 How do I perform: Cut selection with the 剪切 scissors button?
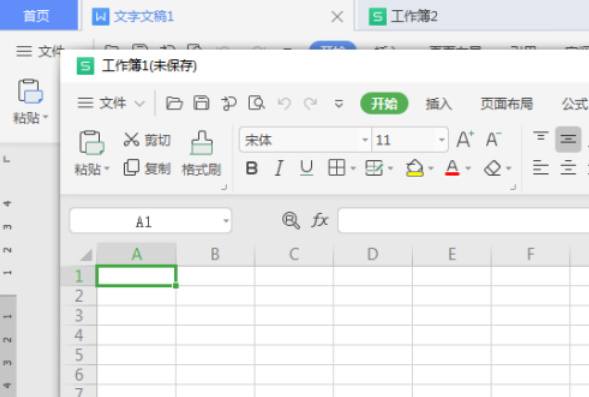(147, 140)
